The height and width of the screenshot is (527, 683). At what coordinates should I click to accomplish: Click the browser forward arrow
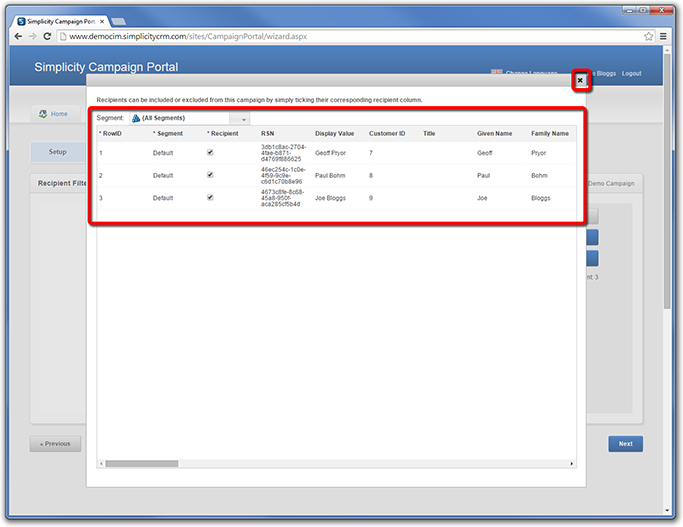click(x=33, y=37)
